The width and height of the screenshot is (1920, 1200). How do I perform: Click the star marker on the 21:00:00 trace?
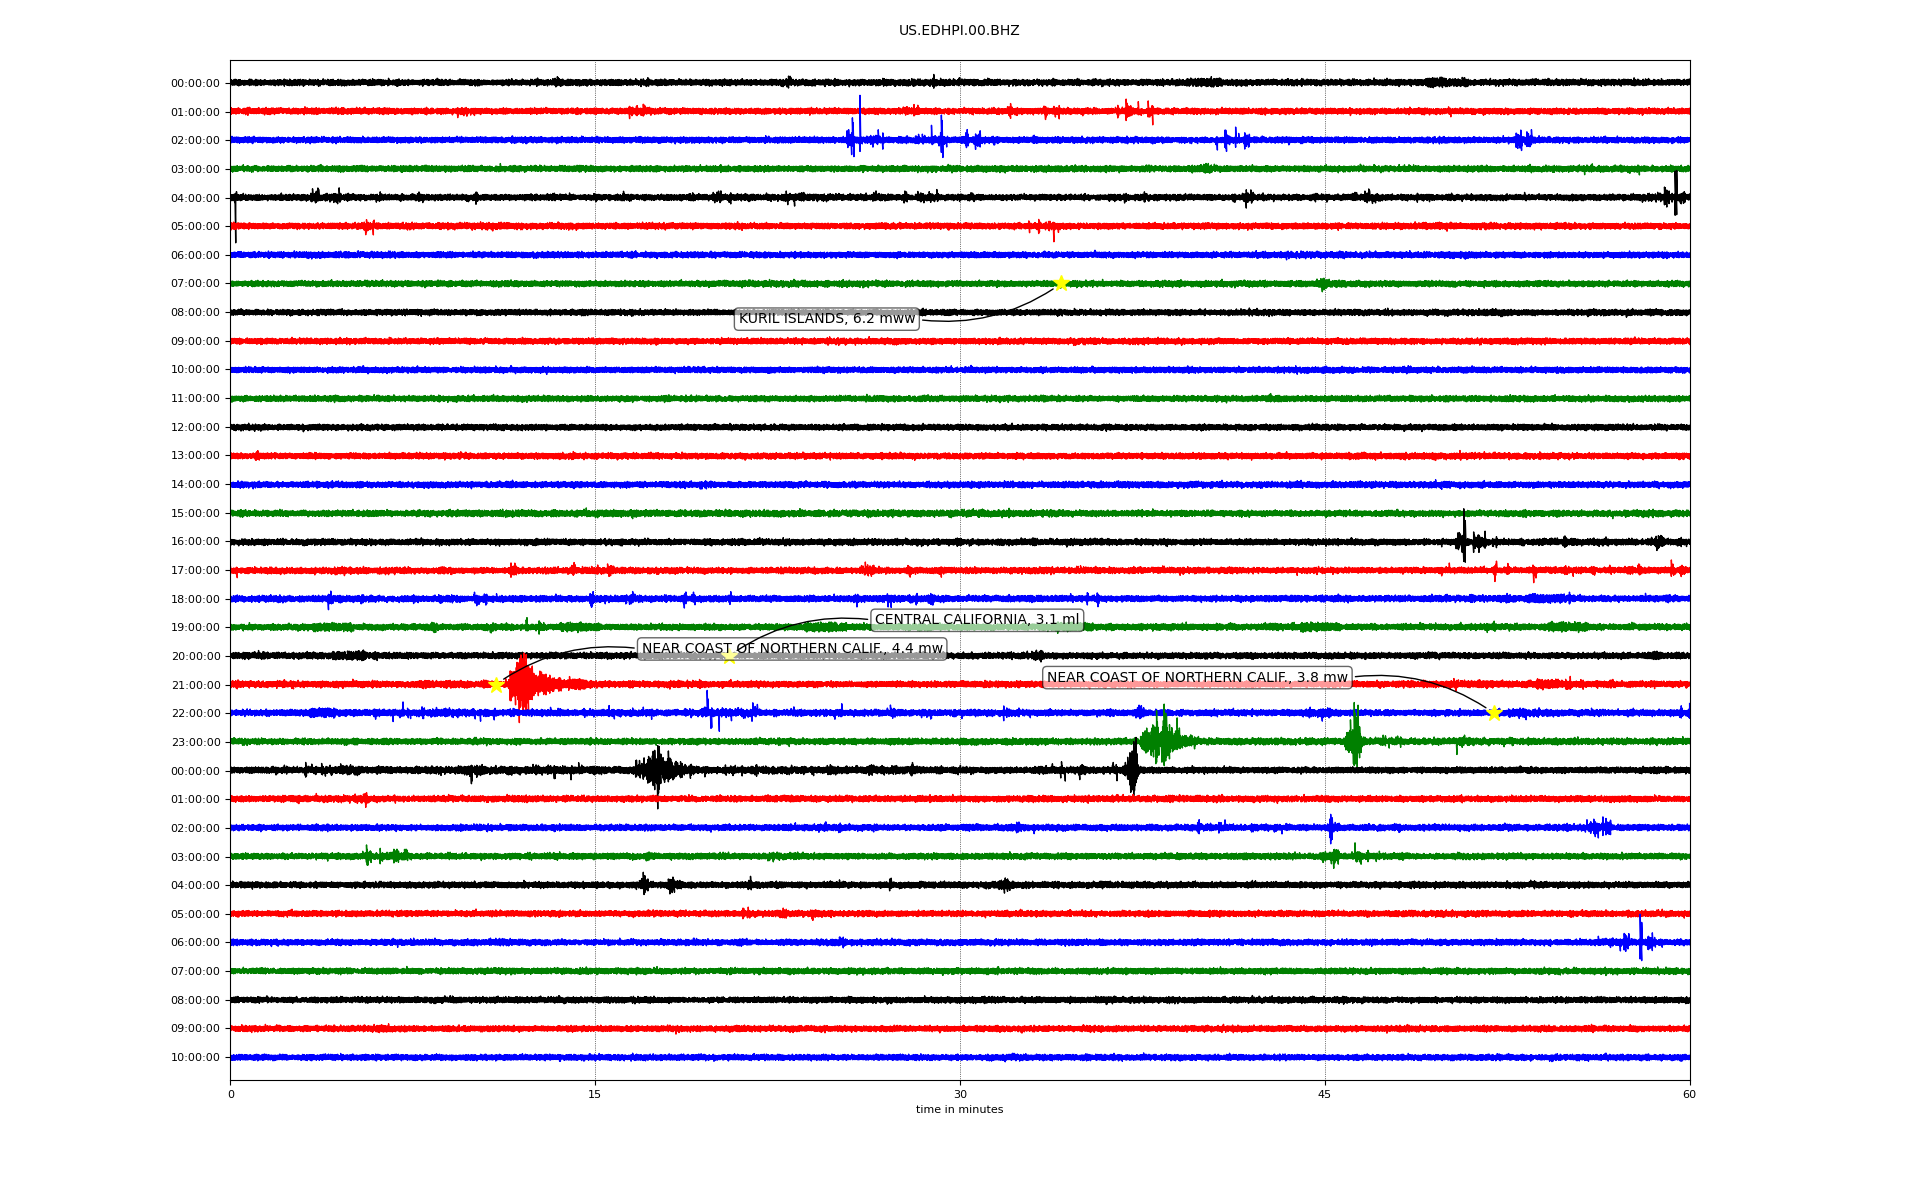496,685
